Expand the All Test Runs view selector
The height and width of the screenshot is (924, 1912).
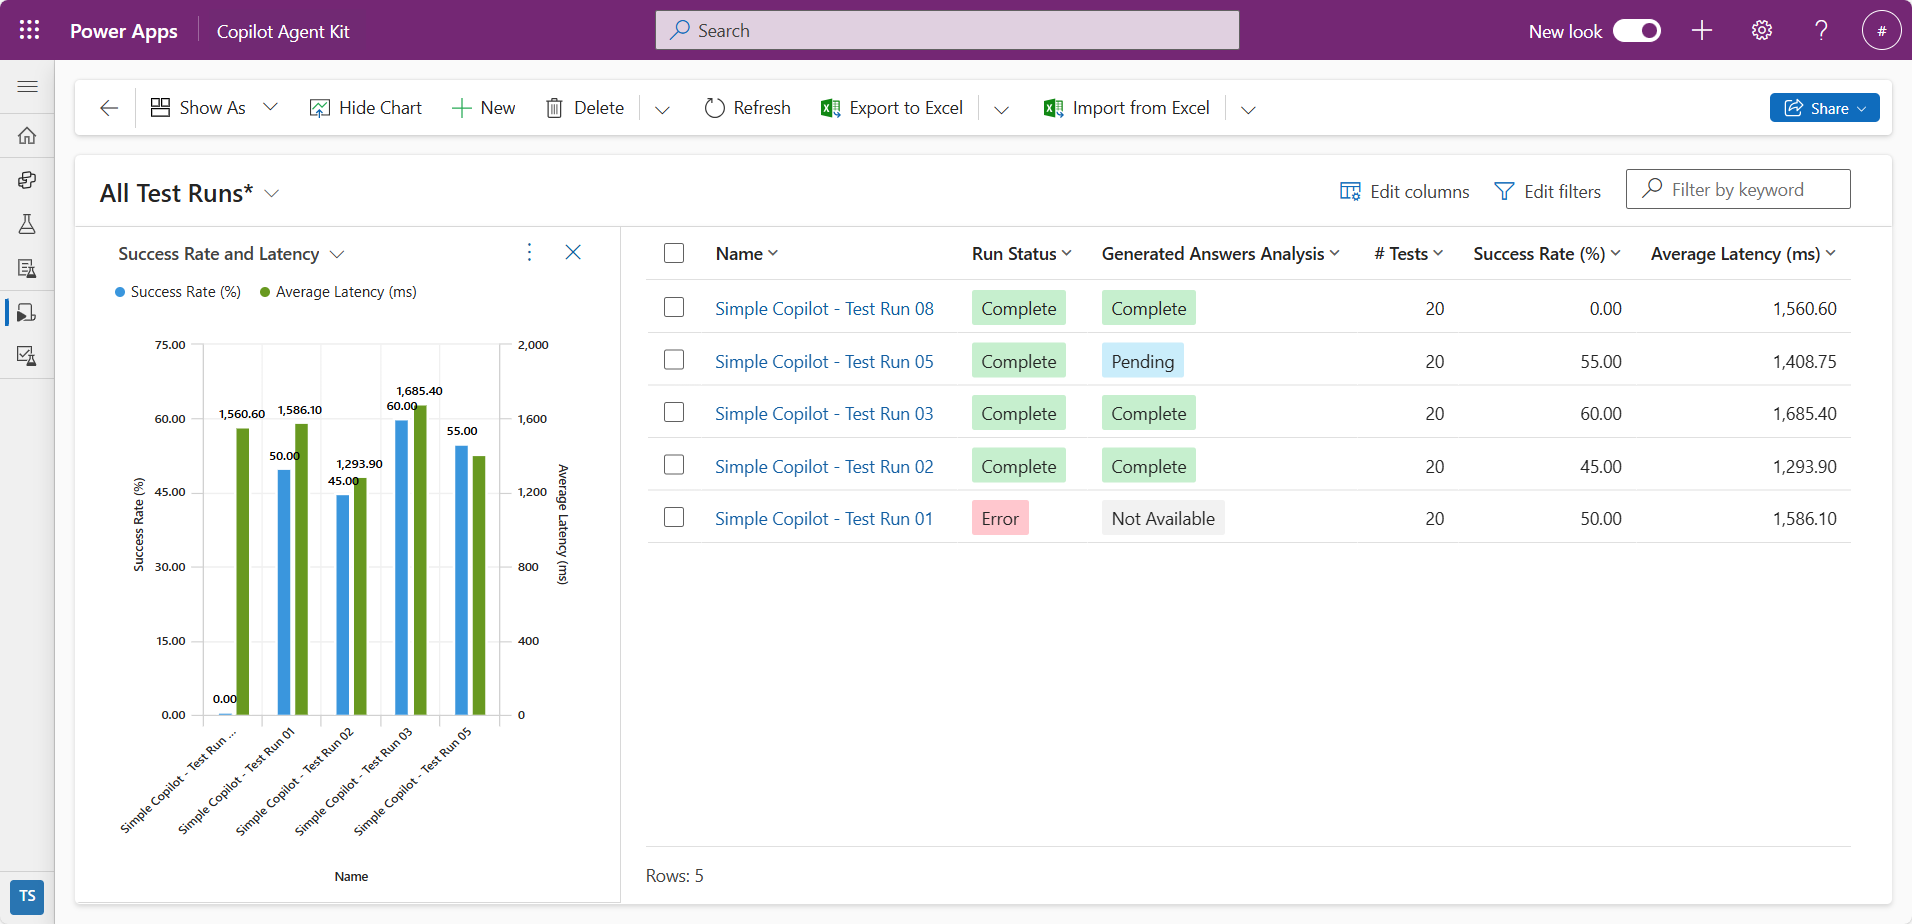coord(271,193)
